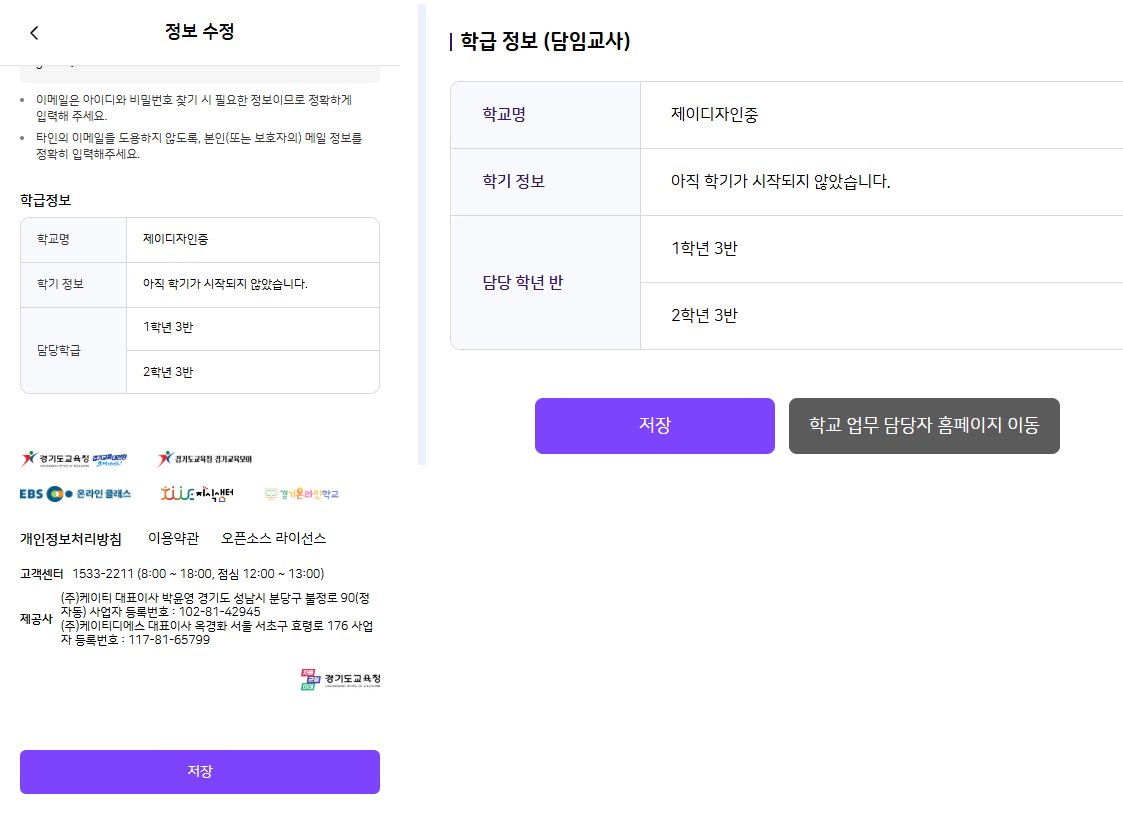
Task: Select the 1학년 3반 row in 담당 학년 반
Action: point(882,249)
